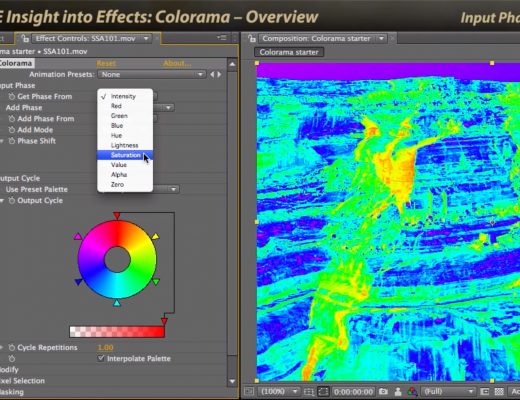This screenshot has width=520, height=400.
Task: Toggle the Add Phase From stopwatch
Action: tap(12, 119)
